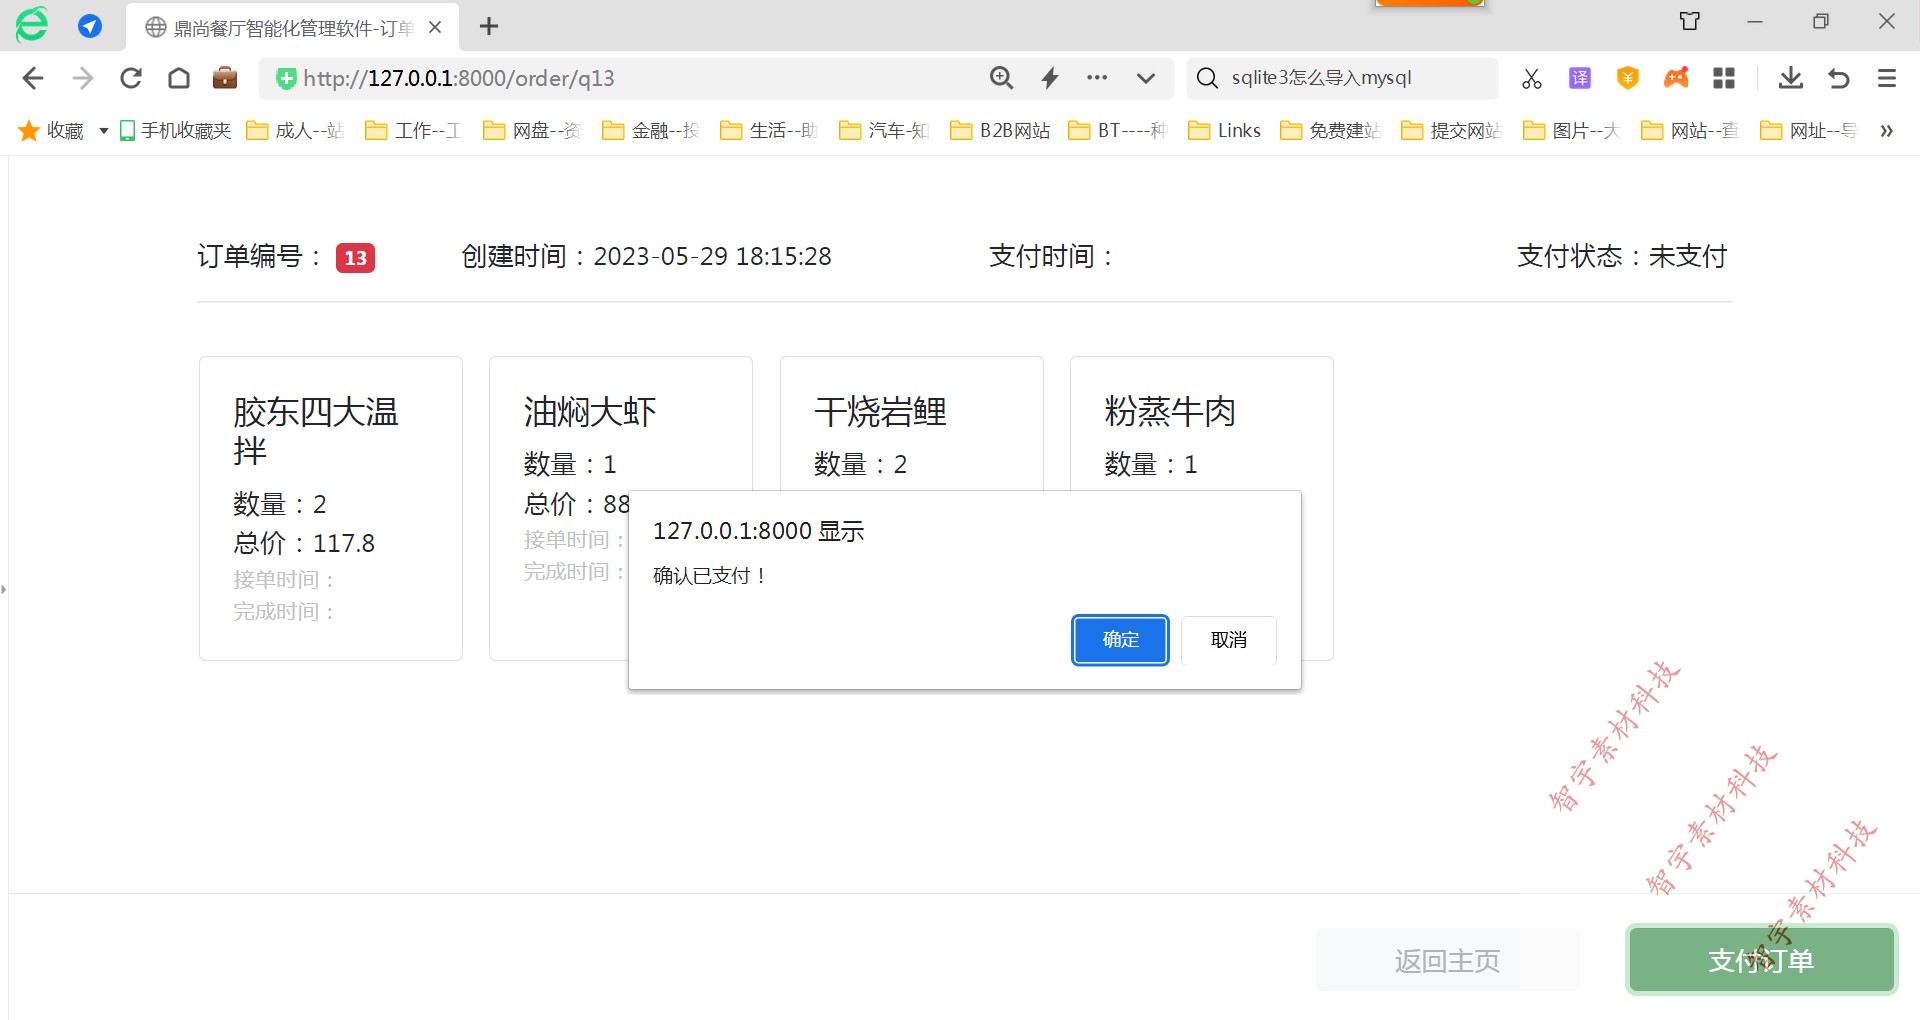Image resolution: width=1920 pixels, height=1020 pixels.
Task: Reload the page with refresh icon
Action: click(x=131, y=78)
